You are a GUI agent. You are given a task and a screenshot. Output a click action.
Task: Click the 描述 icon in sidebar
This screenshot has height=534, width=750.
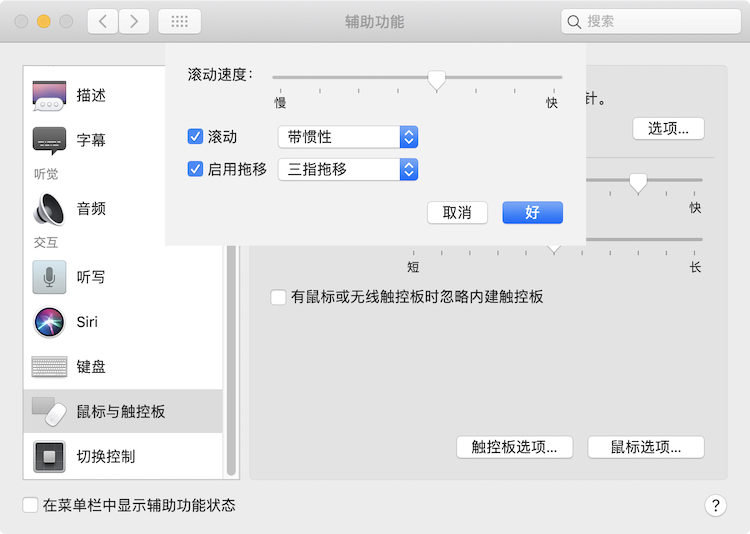(49, 96)
